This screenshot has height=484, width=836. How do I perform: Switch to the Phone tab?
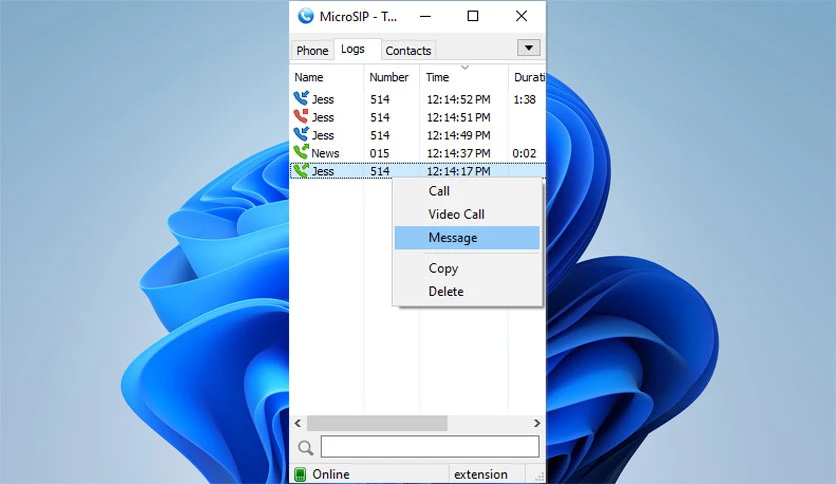coord(312,51)
